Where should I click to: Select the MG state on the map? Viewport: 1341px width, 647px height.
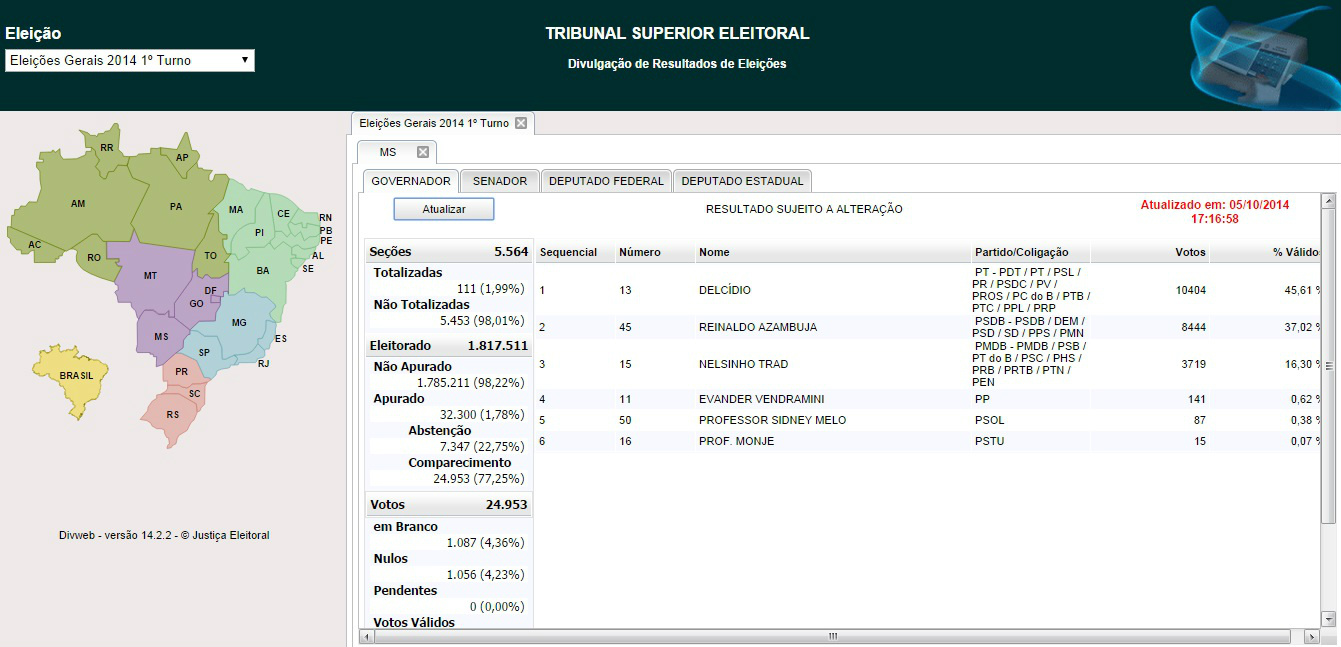pos(239,322)
